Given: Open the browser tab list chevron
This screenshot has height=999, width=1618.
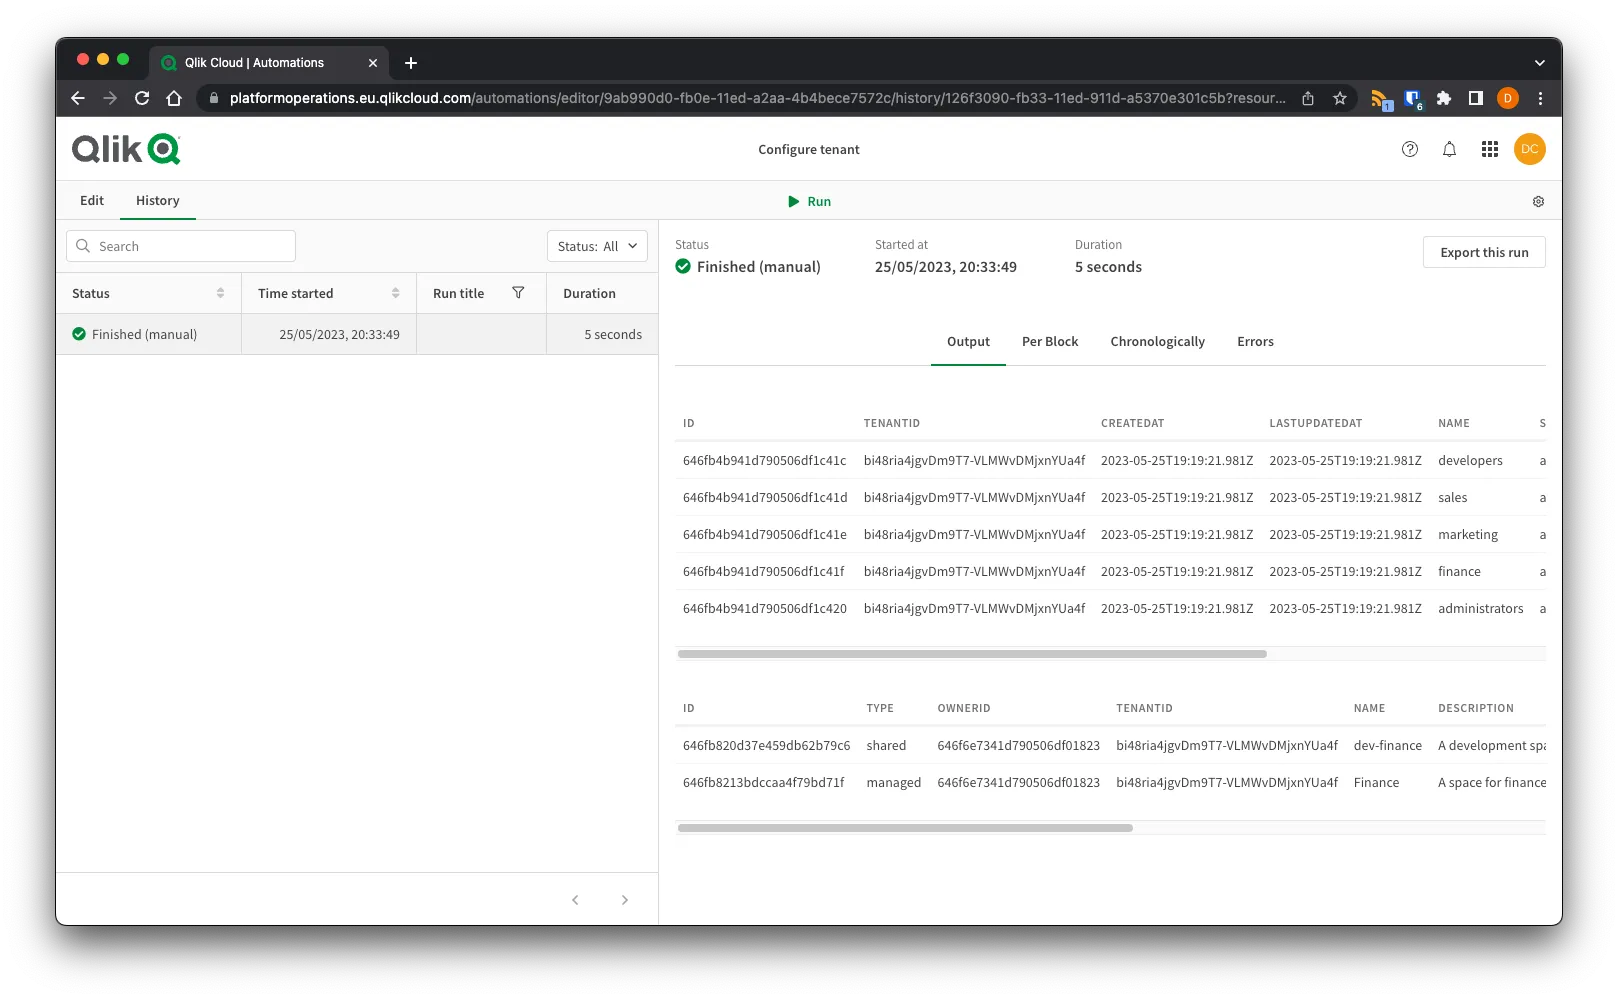Looking at the screenshot, I should click(1539, 62).
